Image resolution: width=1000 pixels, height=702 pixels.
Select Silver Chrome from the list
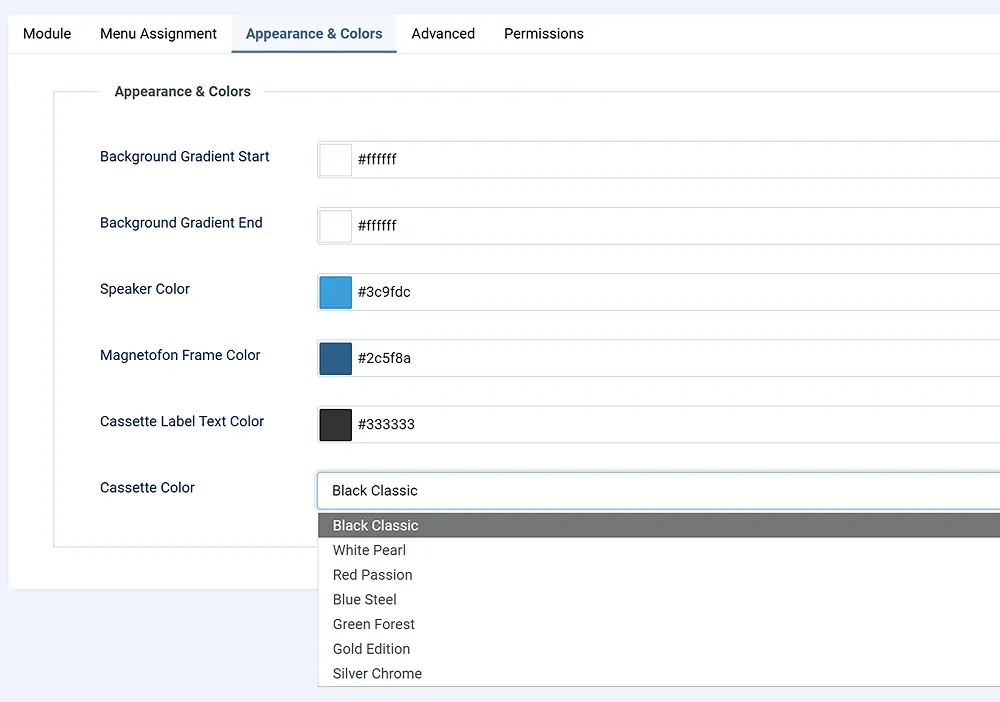coord(378,674)
